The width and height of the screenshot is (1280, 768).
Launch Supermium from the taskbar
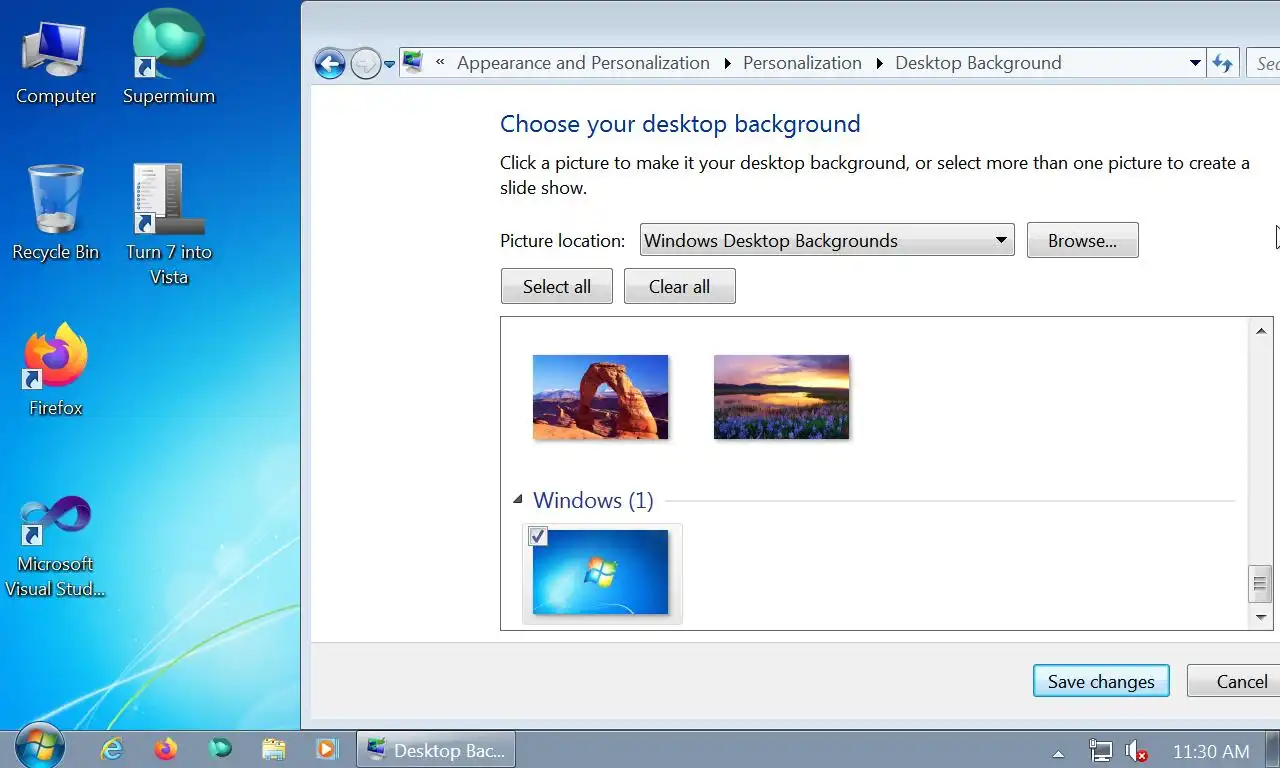220,749
